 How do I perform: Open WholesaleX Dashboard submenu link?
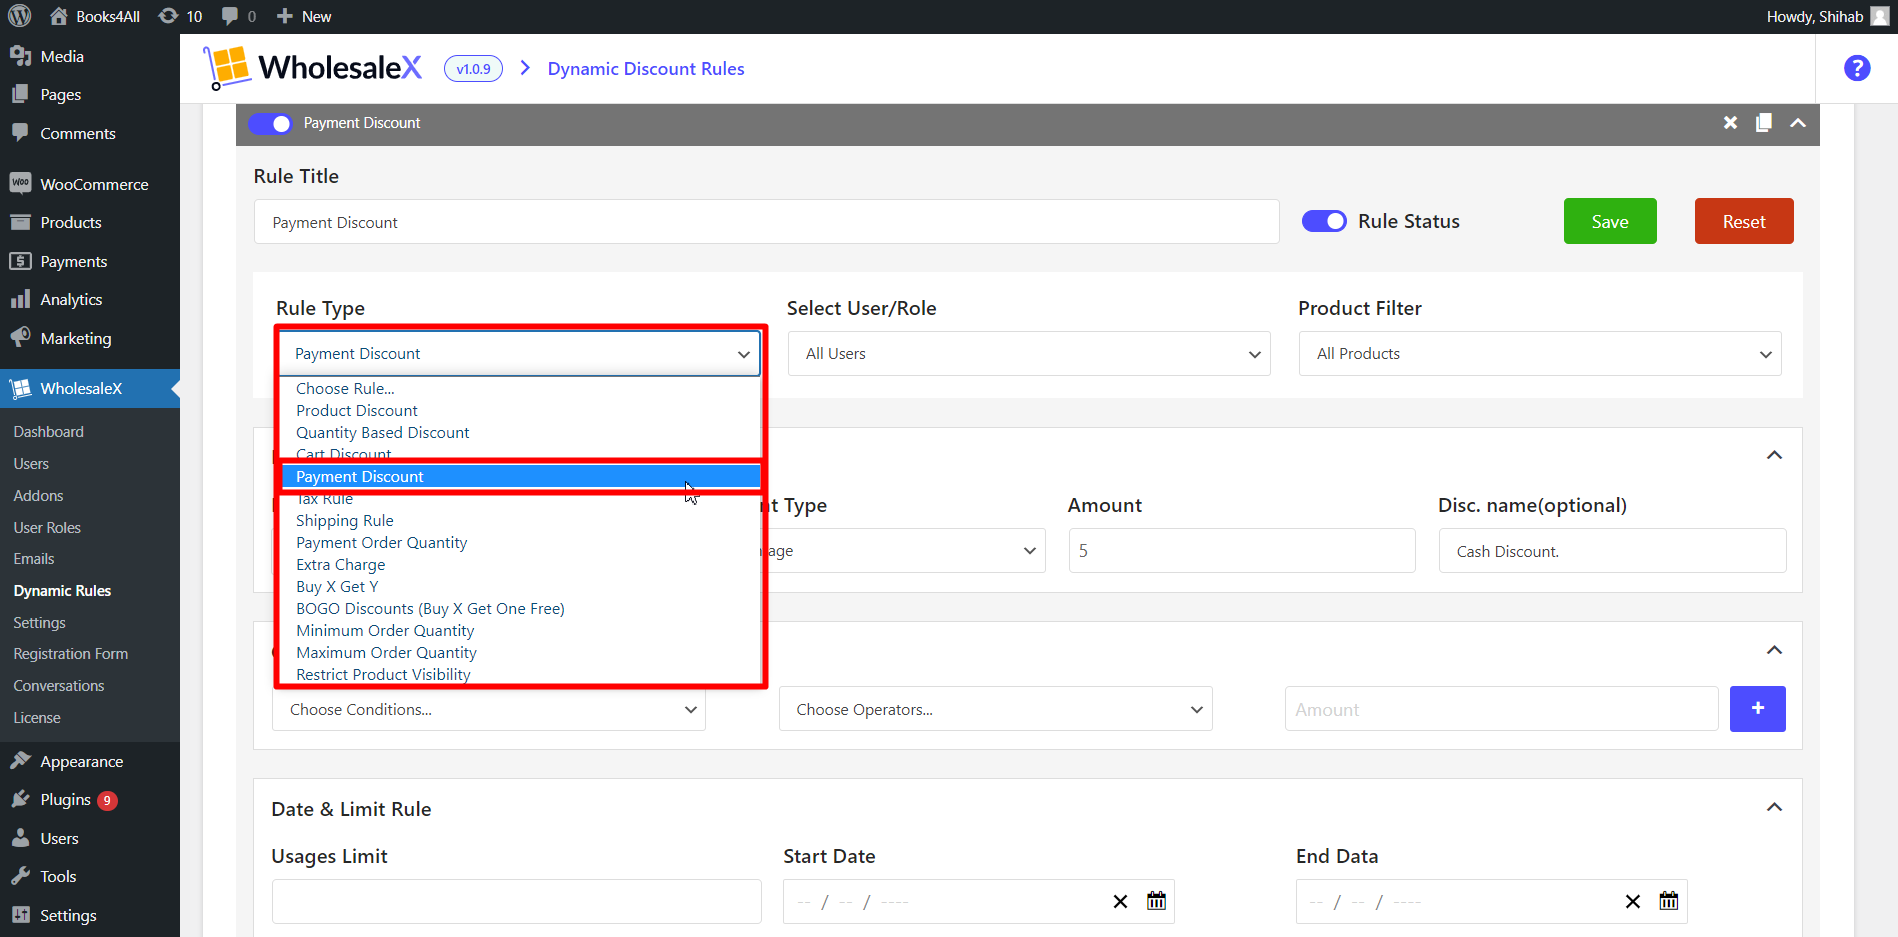tap(49, 431)
